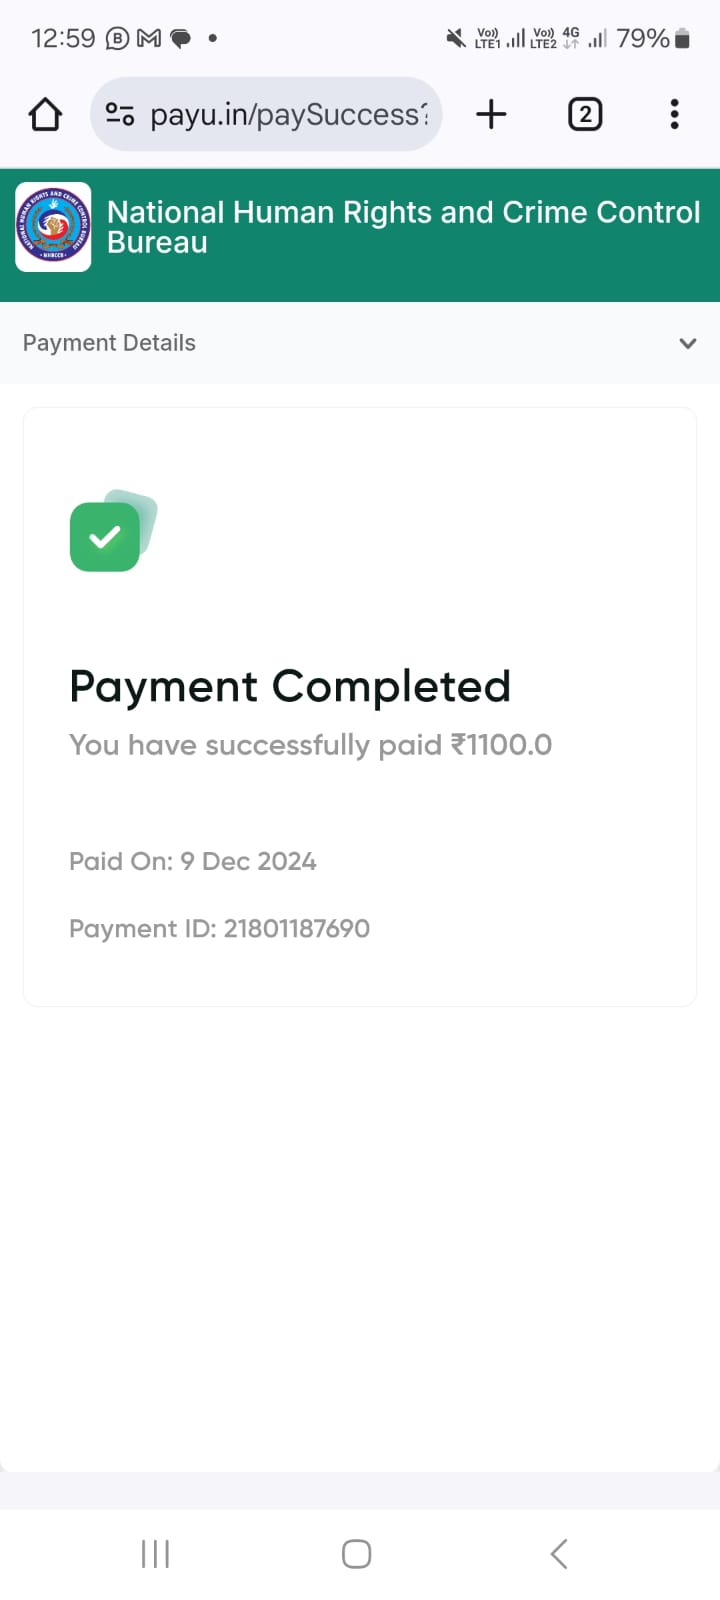This screenshot has height=1600, width=720.
Task: Tap the Payment Details header label
Action: click(109, 343)
